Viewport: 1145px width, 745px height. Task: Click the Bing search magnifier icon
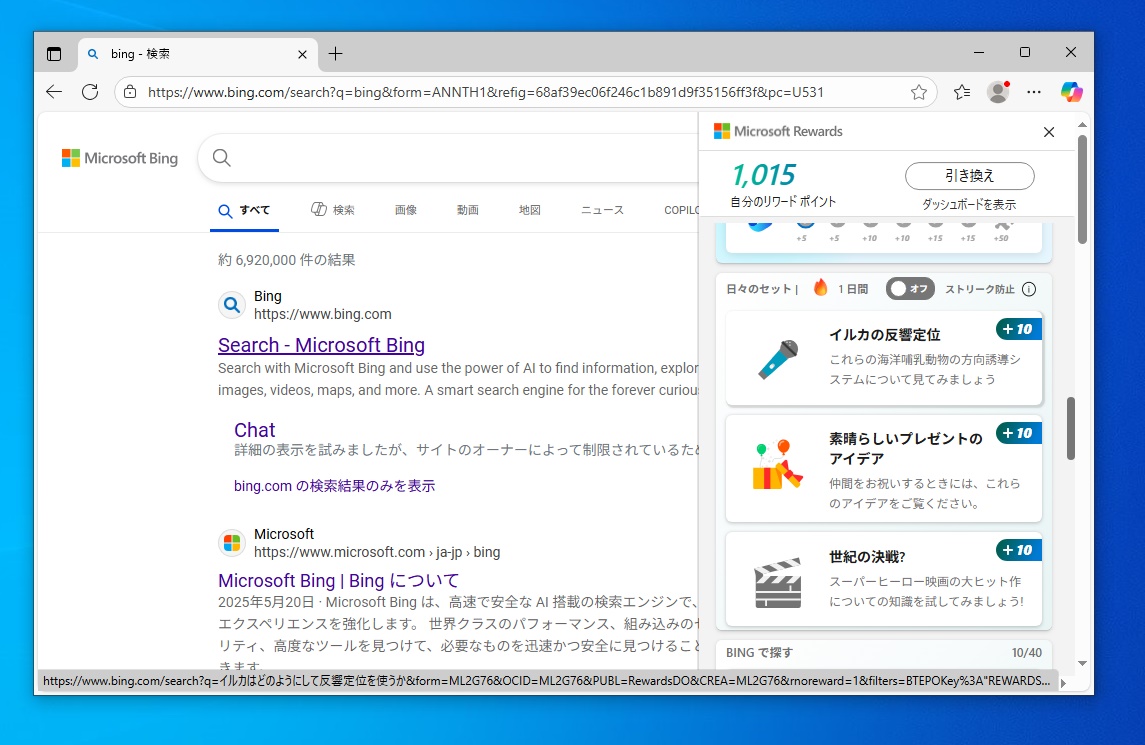click(222, 158)
